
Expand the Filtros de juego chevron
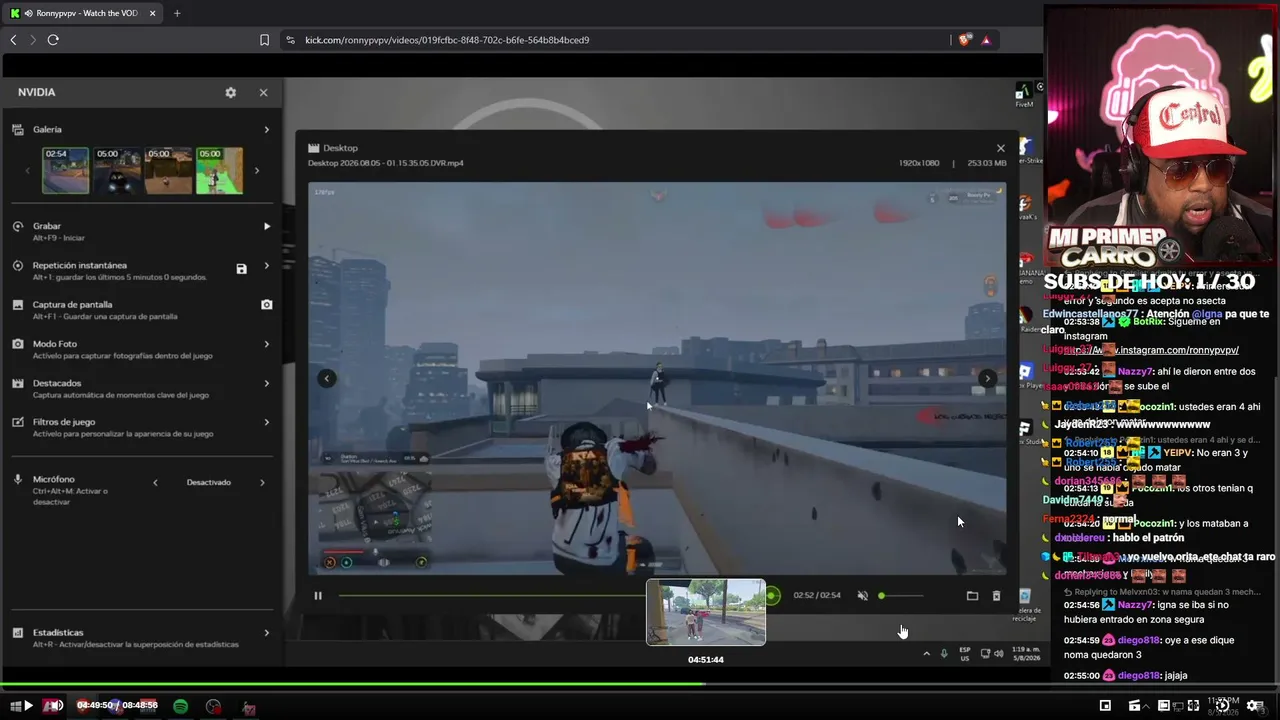pyautogui.click(x=266, y=422)
